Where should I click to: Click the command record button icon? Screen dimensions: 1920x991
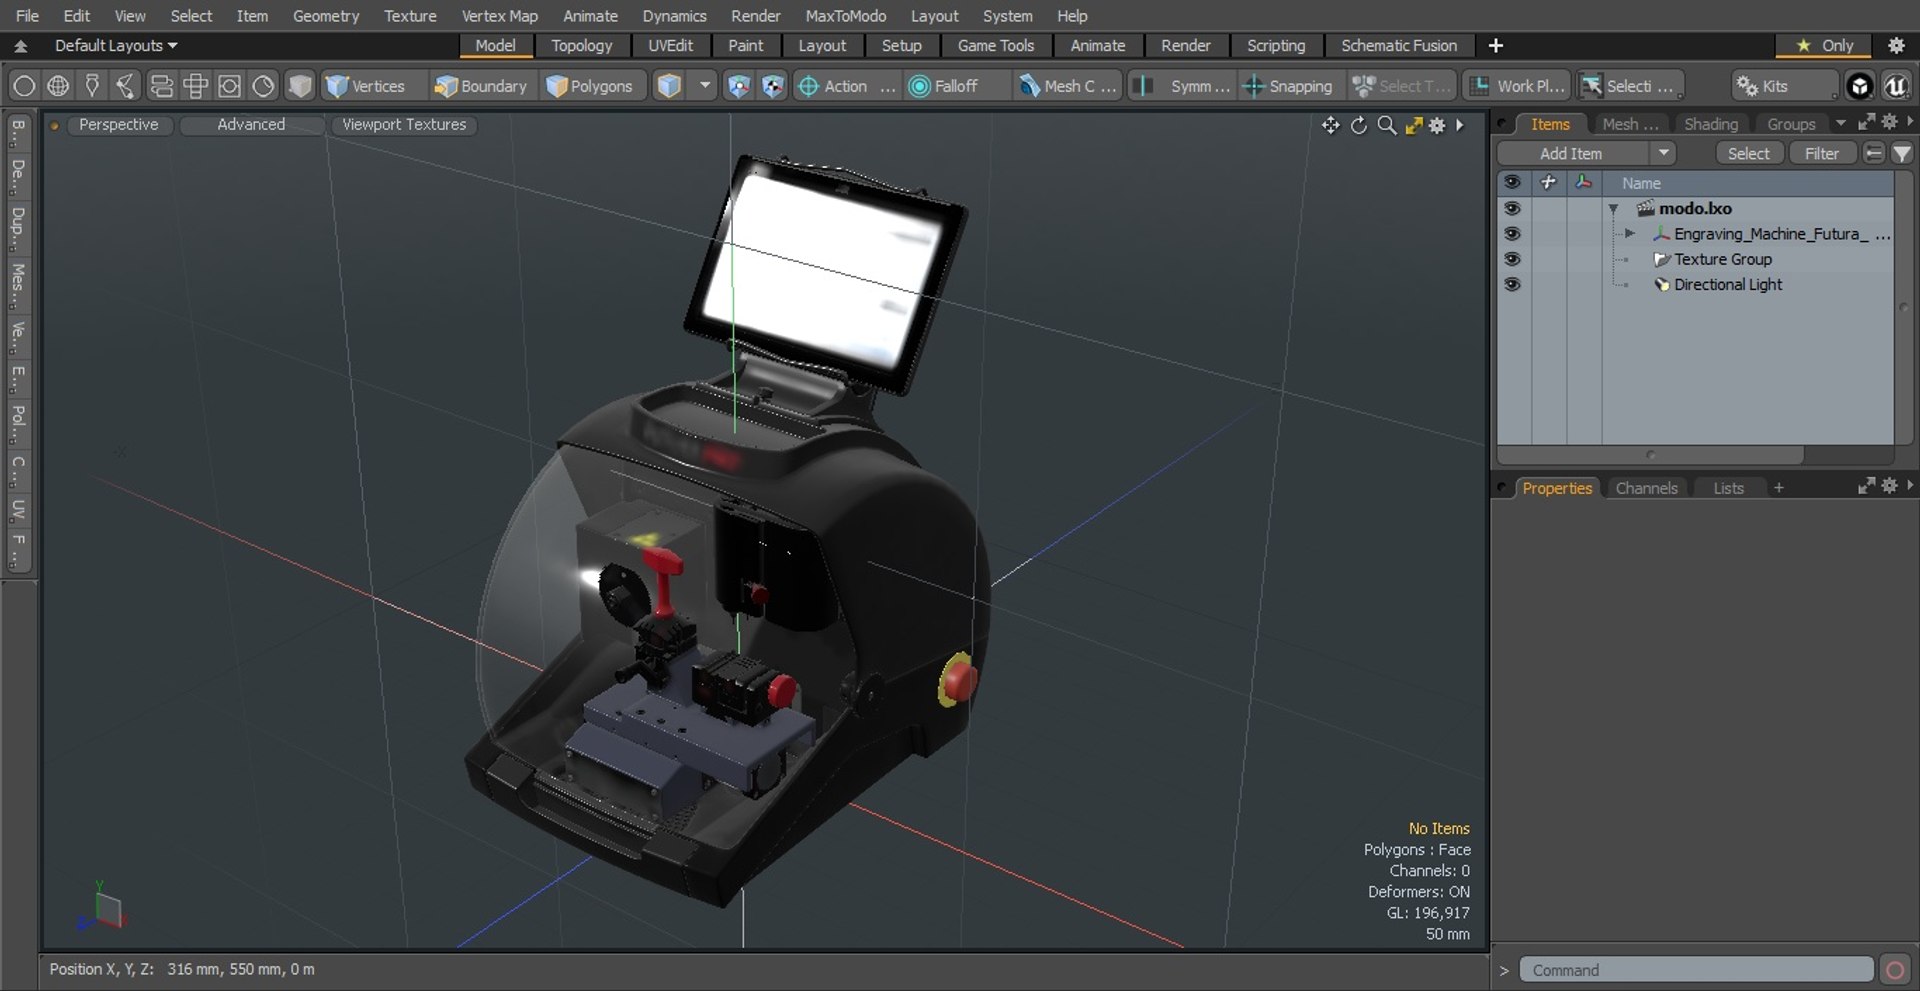pyautogui.click(x=1895, y=970)
